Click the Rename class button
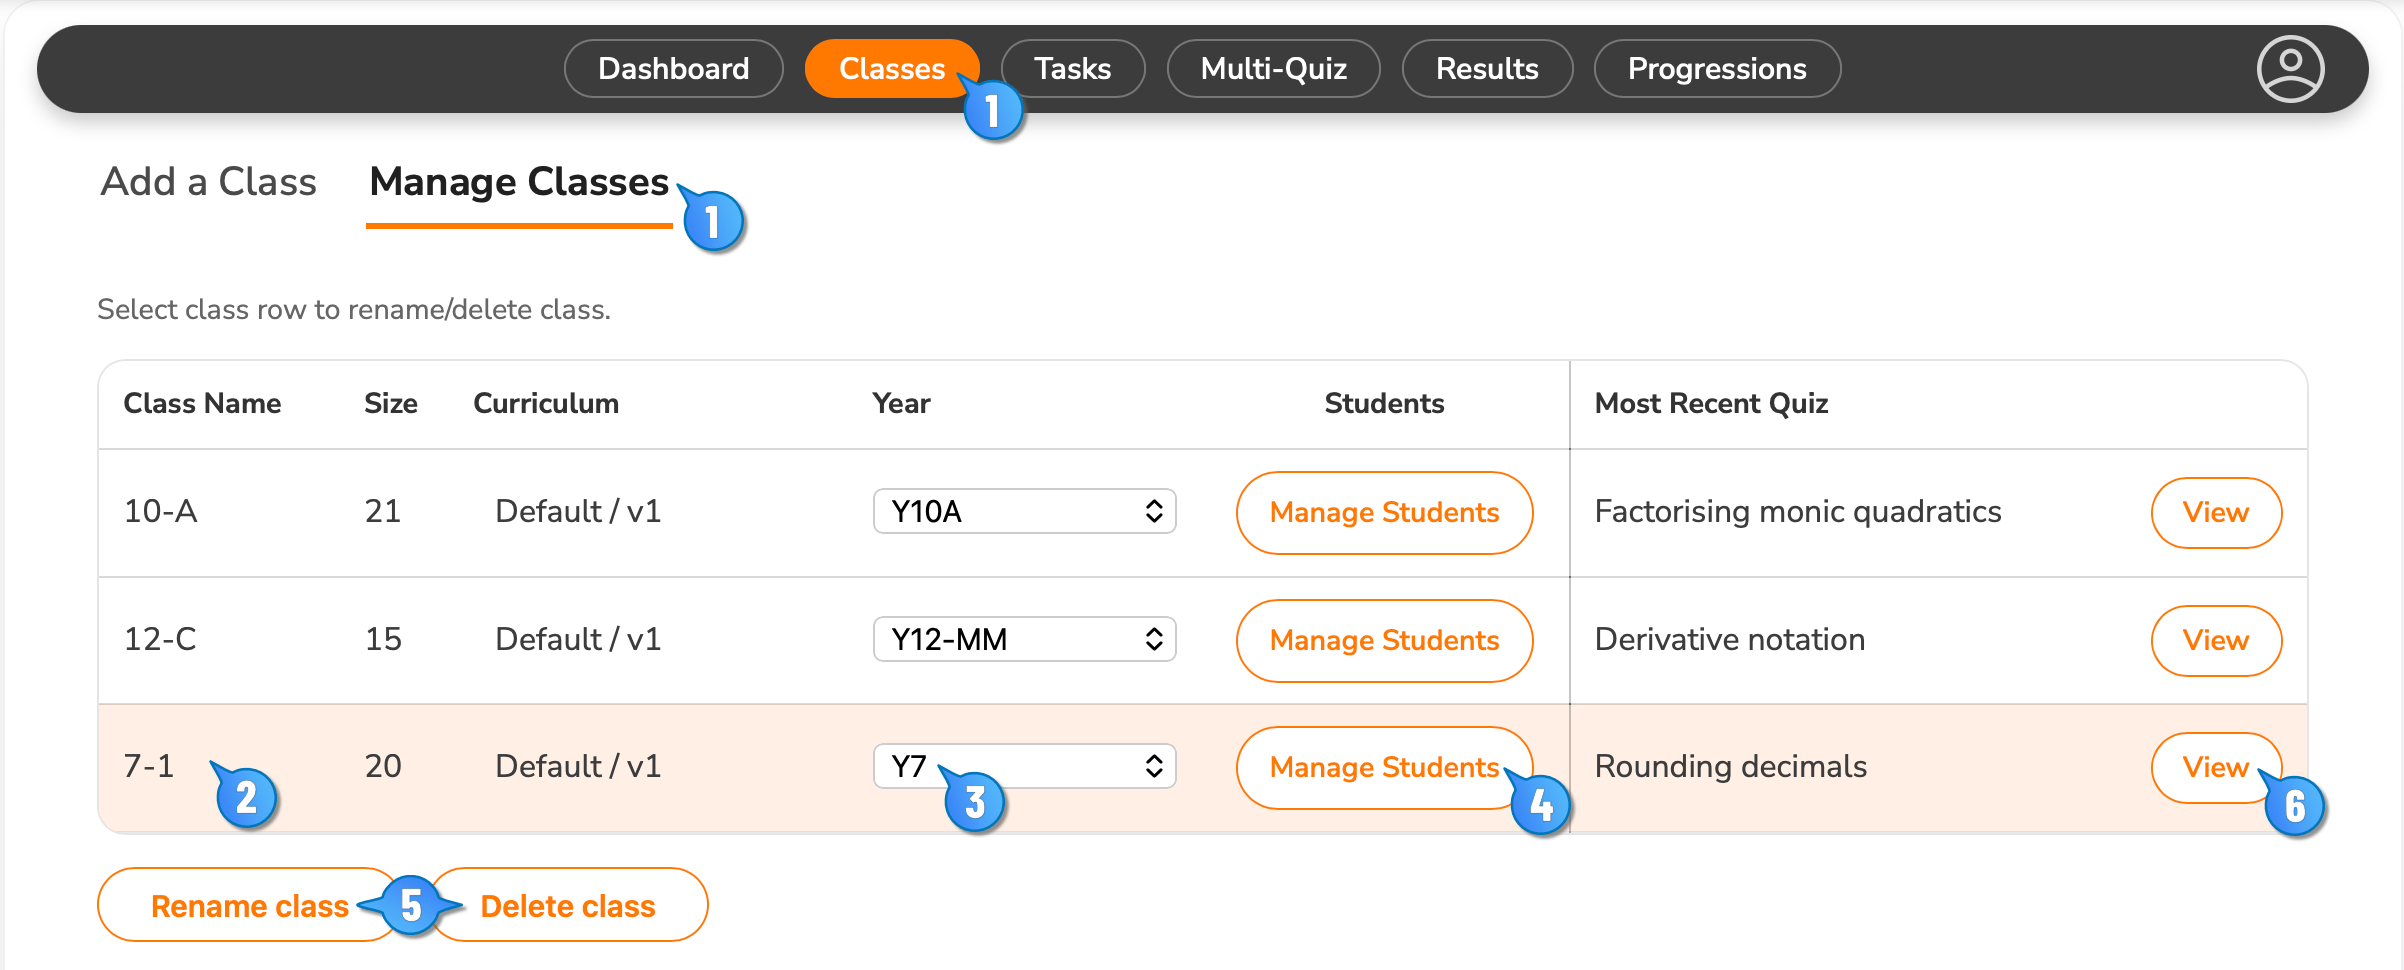The height and width of the screenshot is (970, 2404). pyautogui.click(x=249, y=905)
